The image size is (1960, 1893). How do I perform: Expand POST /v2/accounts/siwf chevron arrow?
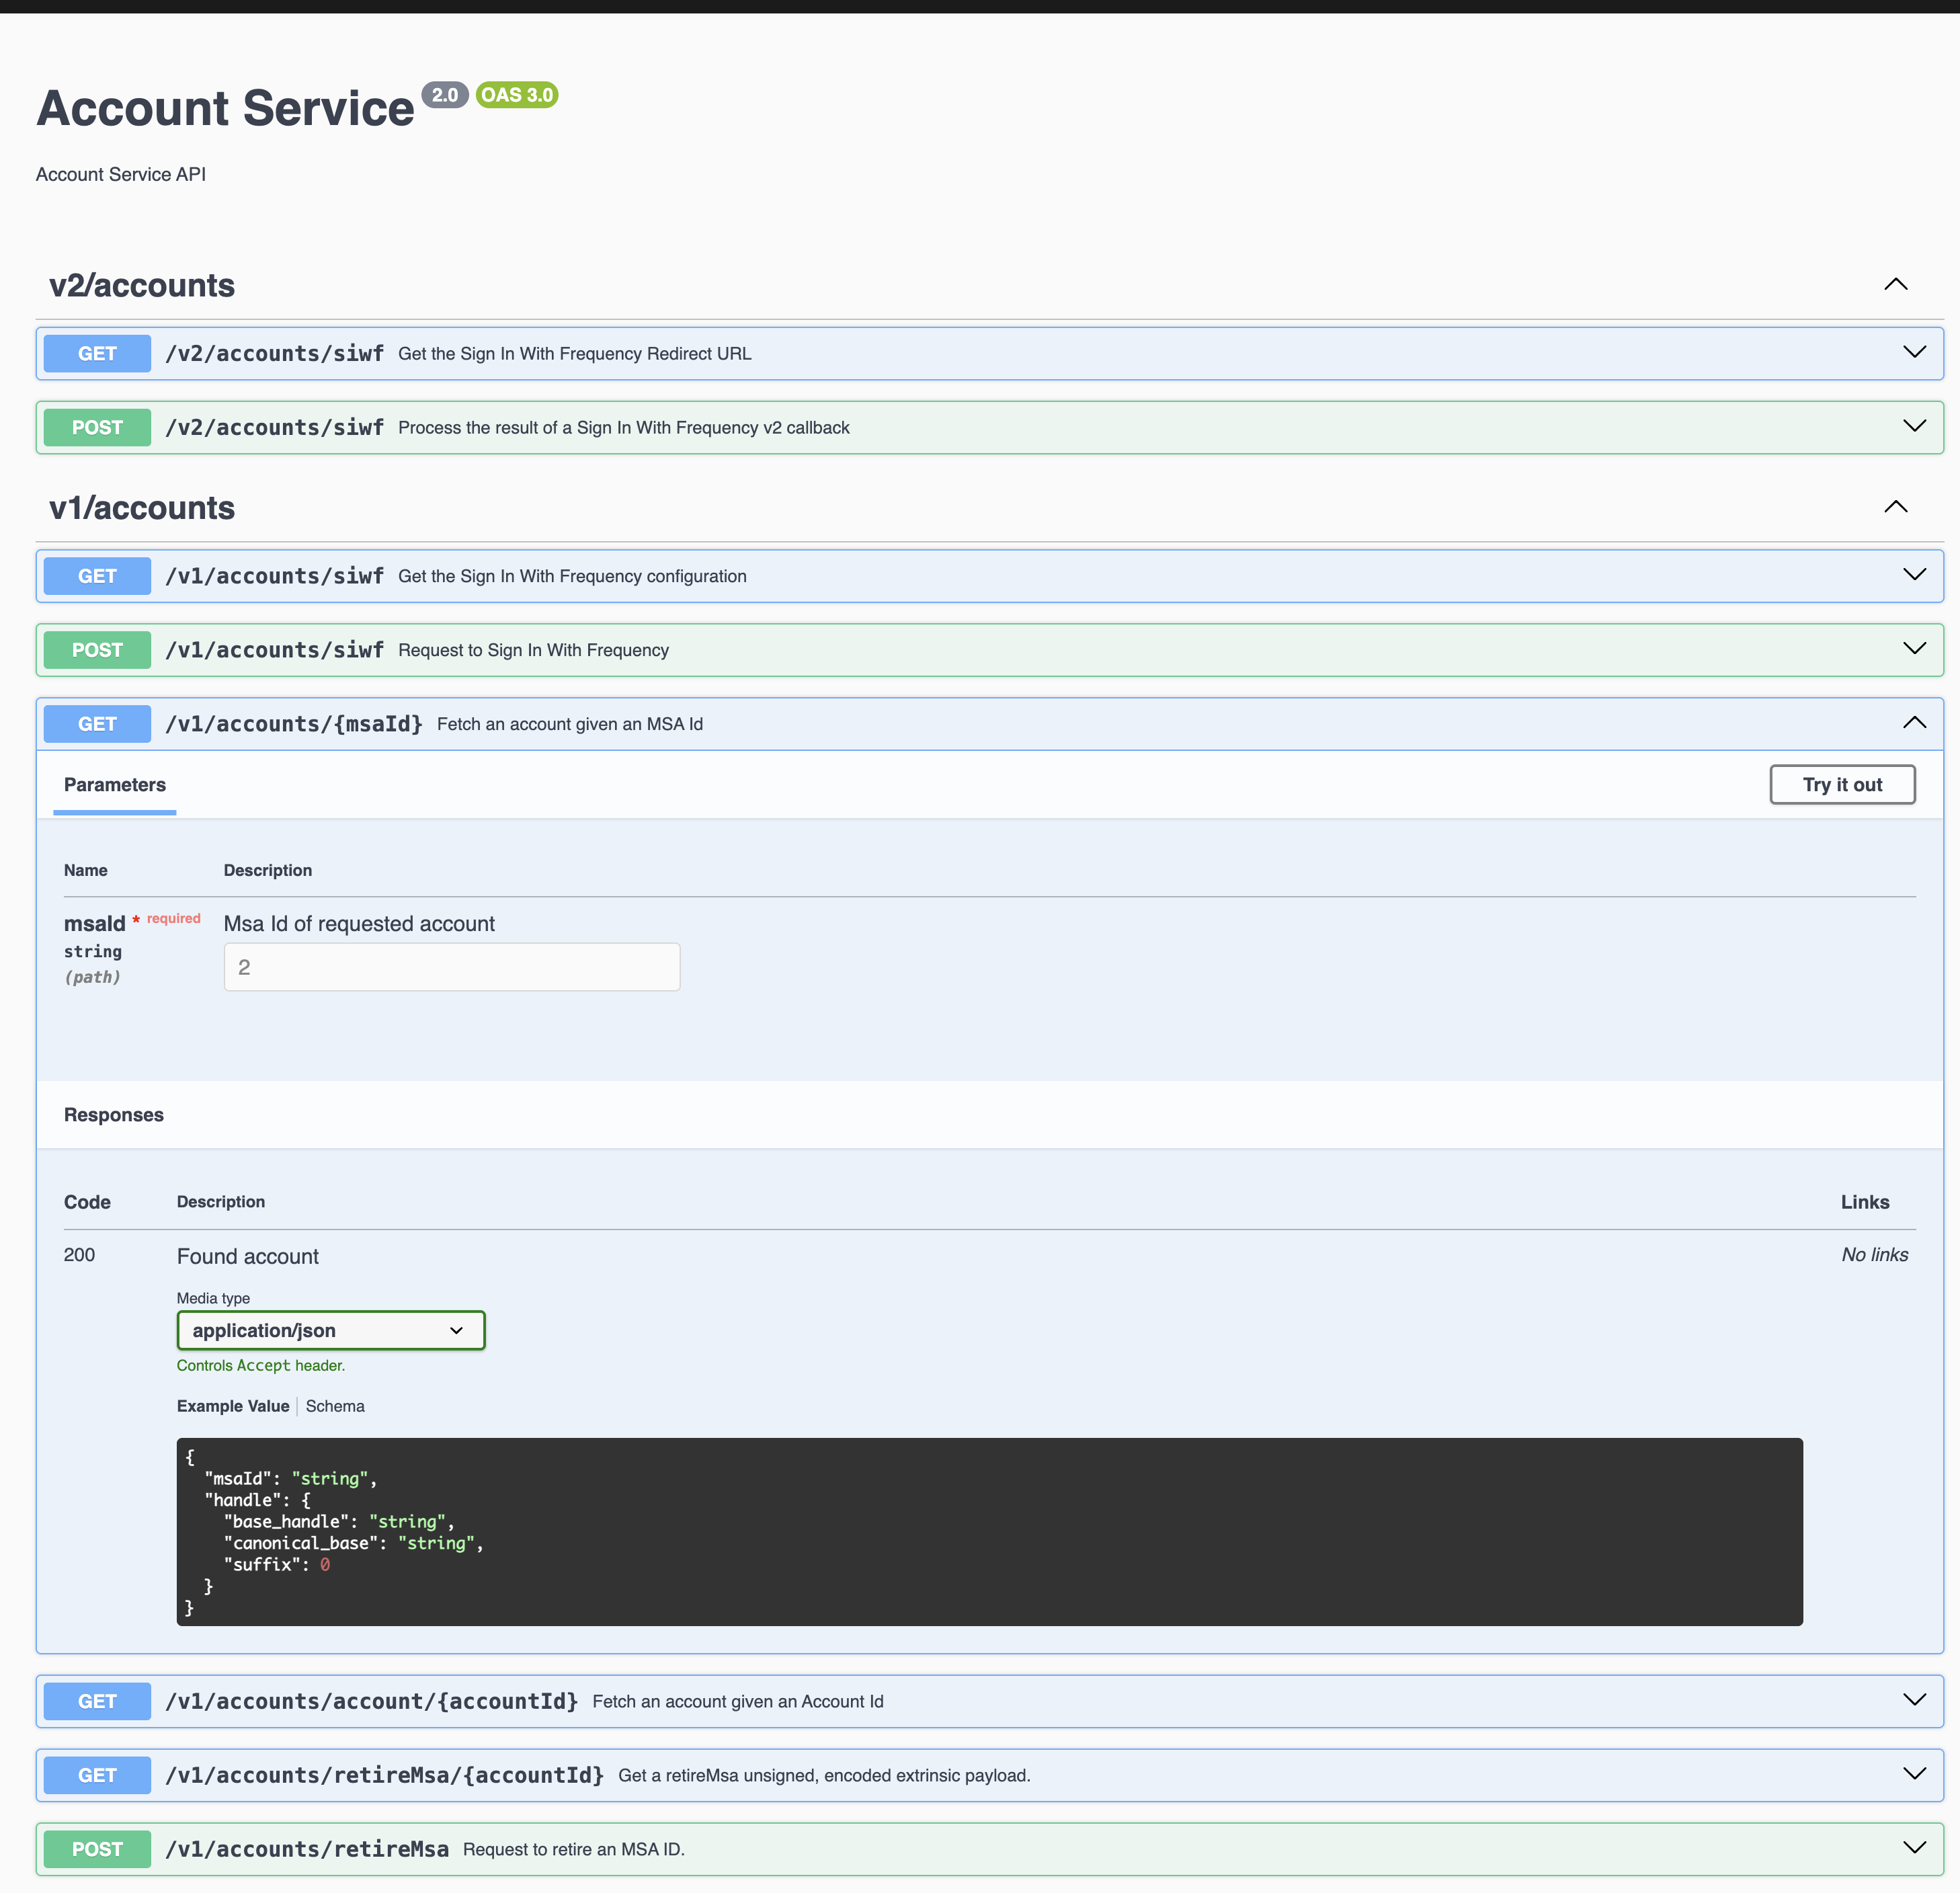click(x=1914, y=426)
